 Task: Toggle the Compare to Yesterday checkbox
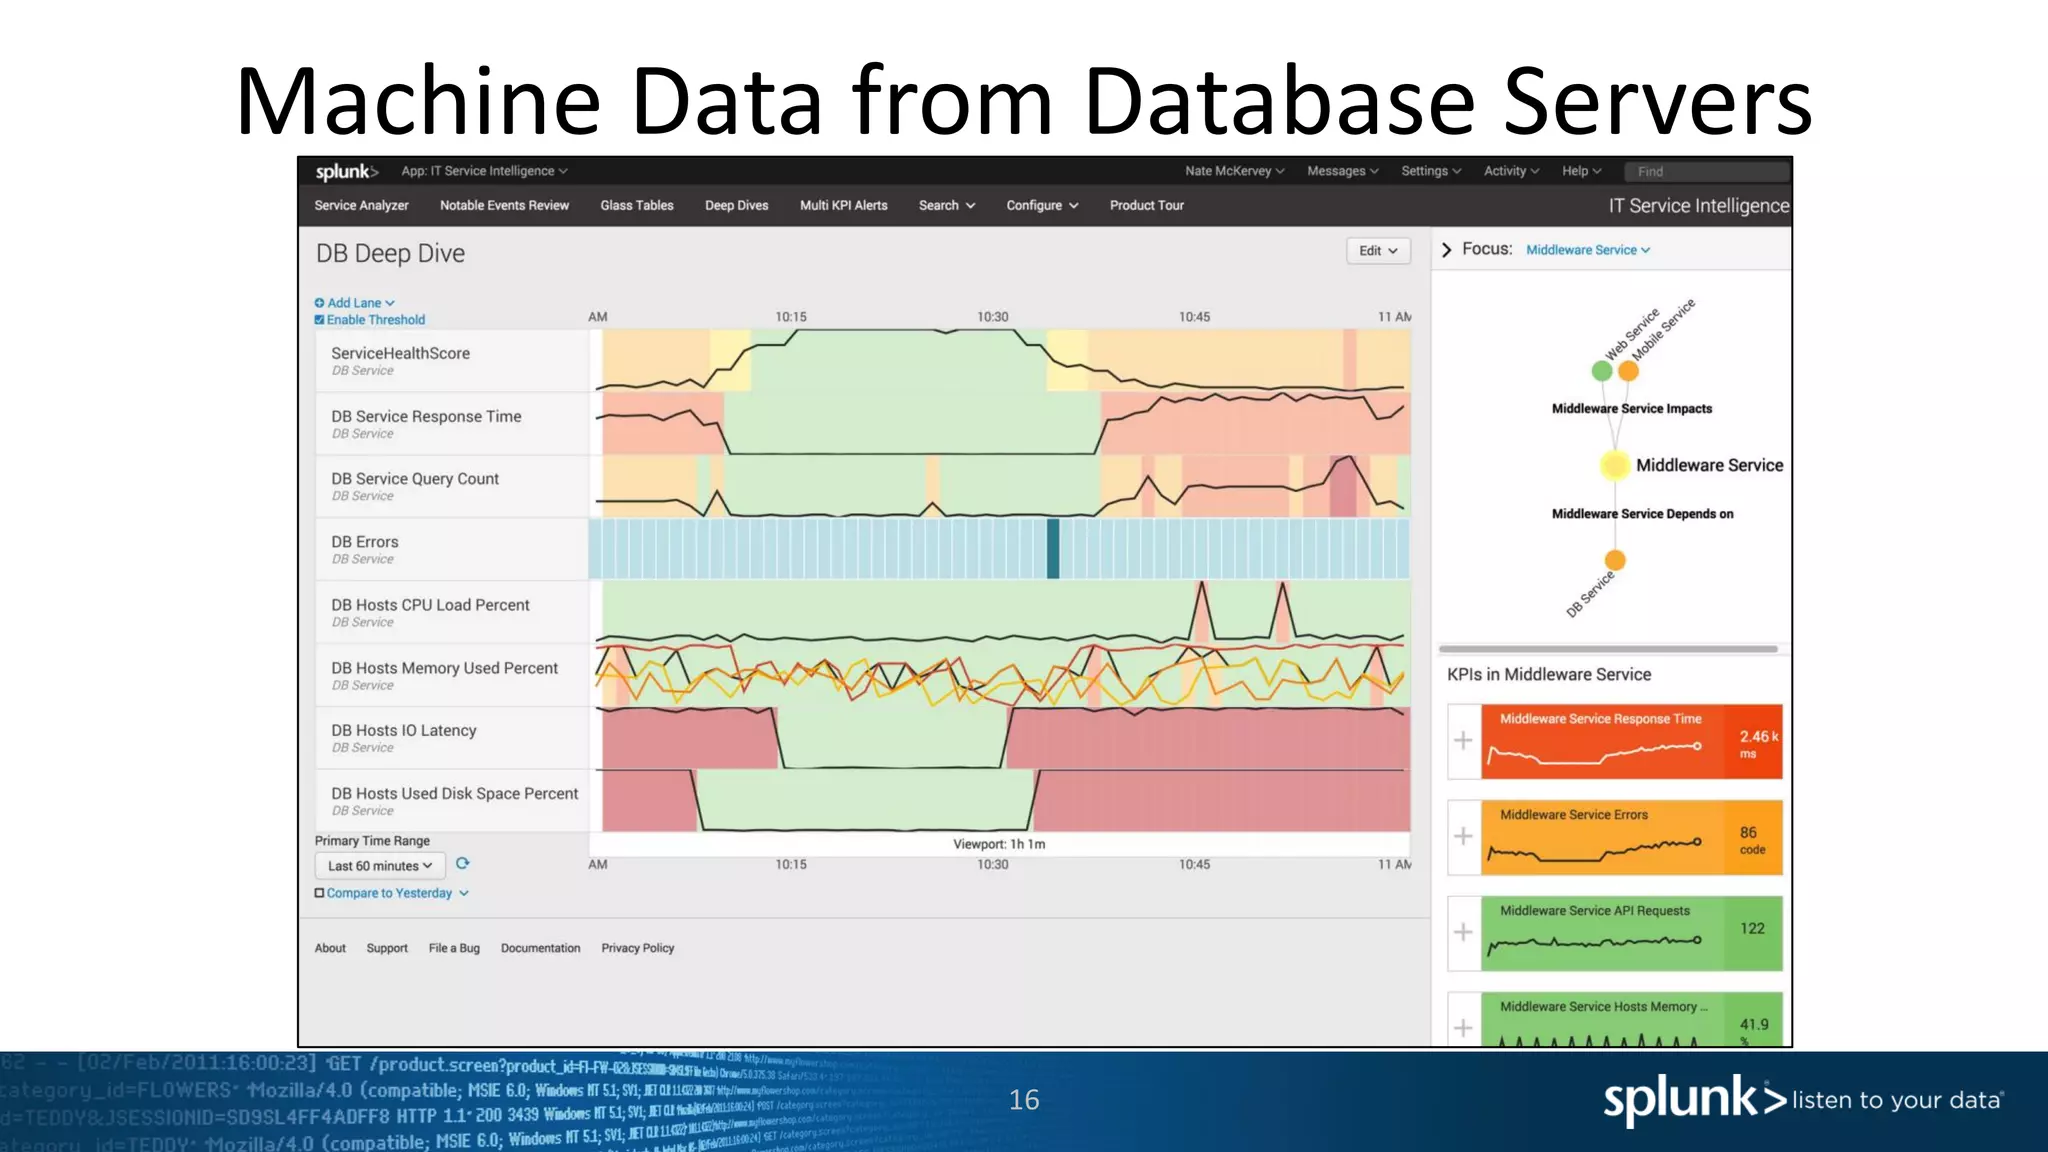(320, 893)
